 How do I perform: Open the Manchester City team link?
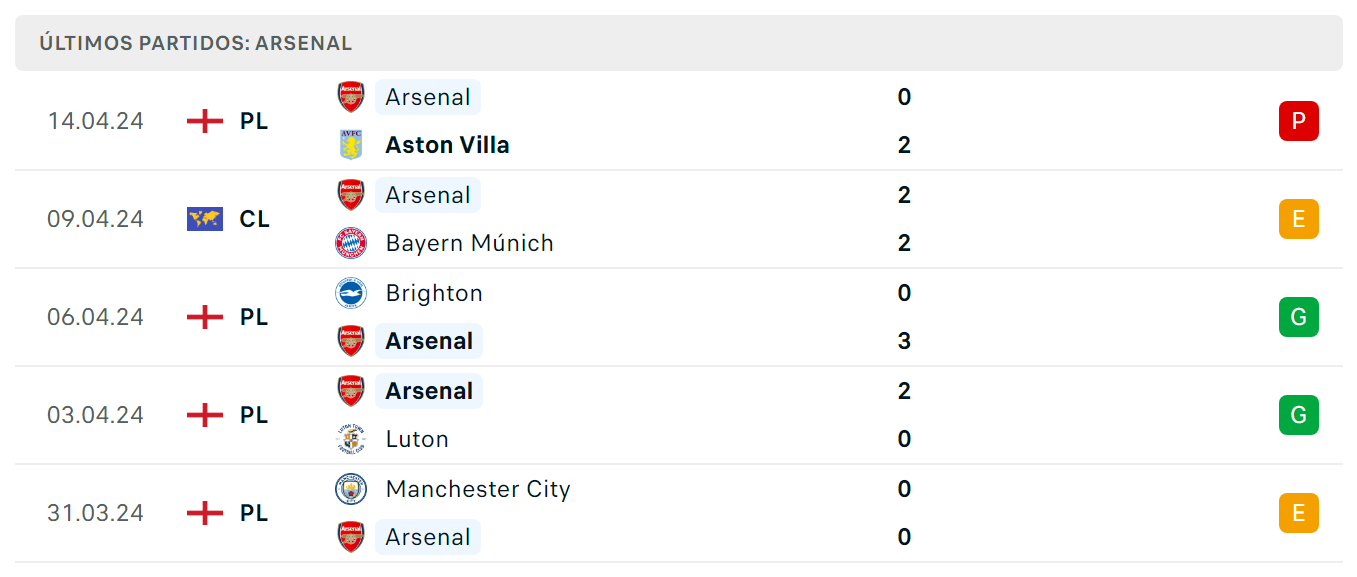[478, 489]
